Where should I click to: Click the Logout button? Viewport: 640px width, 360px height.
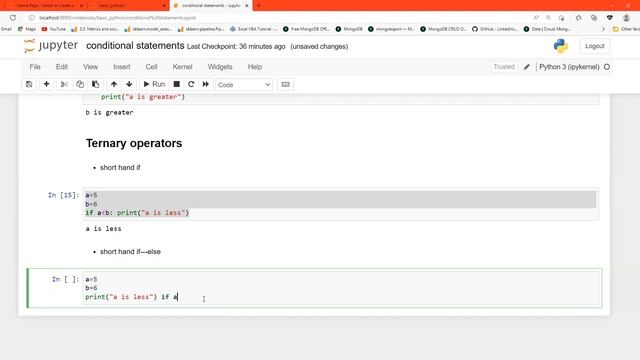pos(595,46)
